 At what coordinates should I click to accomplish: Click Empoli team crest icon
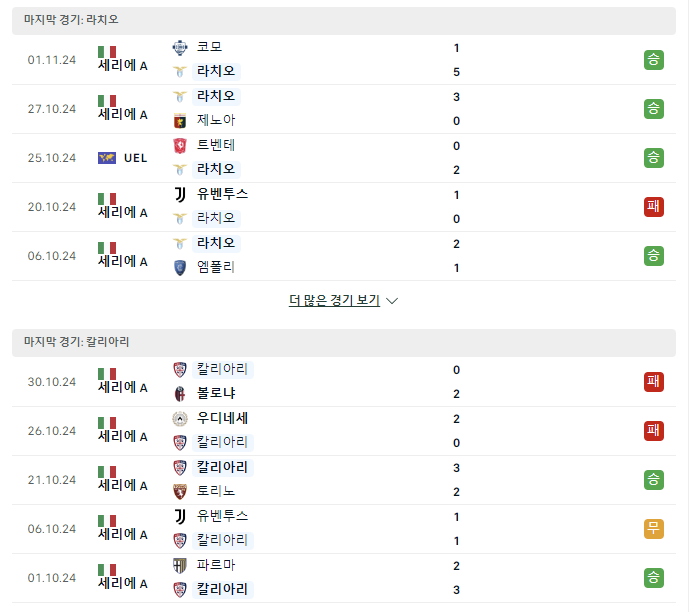[x=180, y=267]
